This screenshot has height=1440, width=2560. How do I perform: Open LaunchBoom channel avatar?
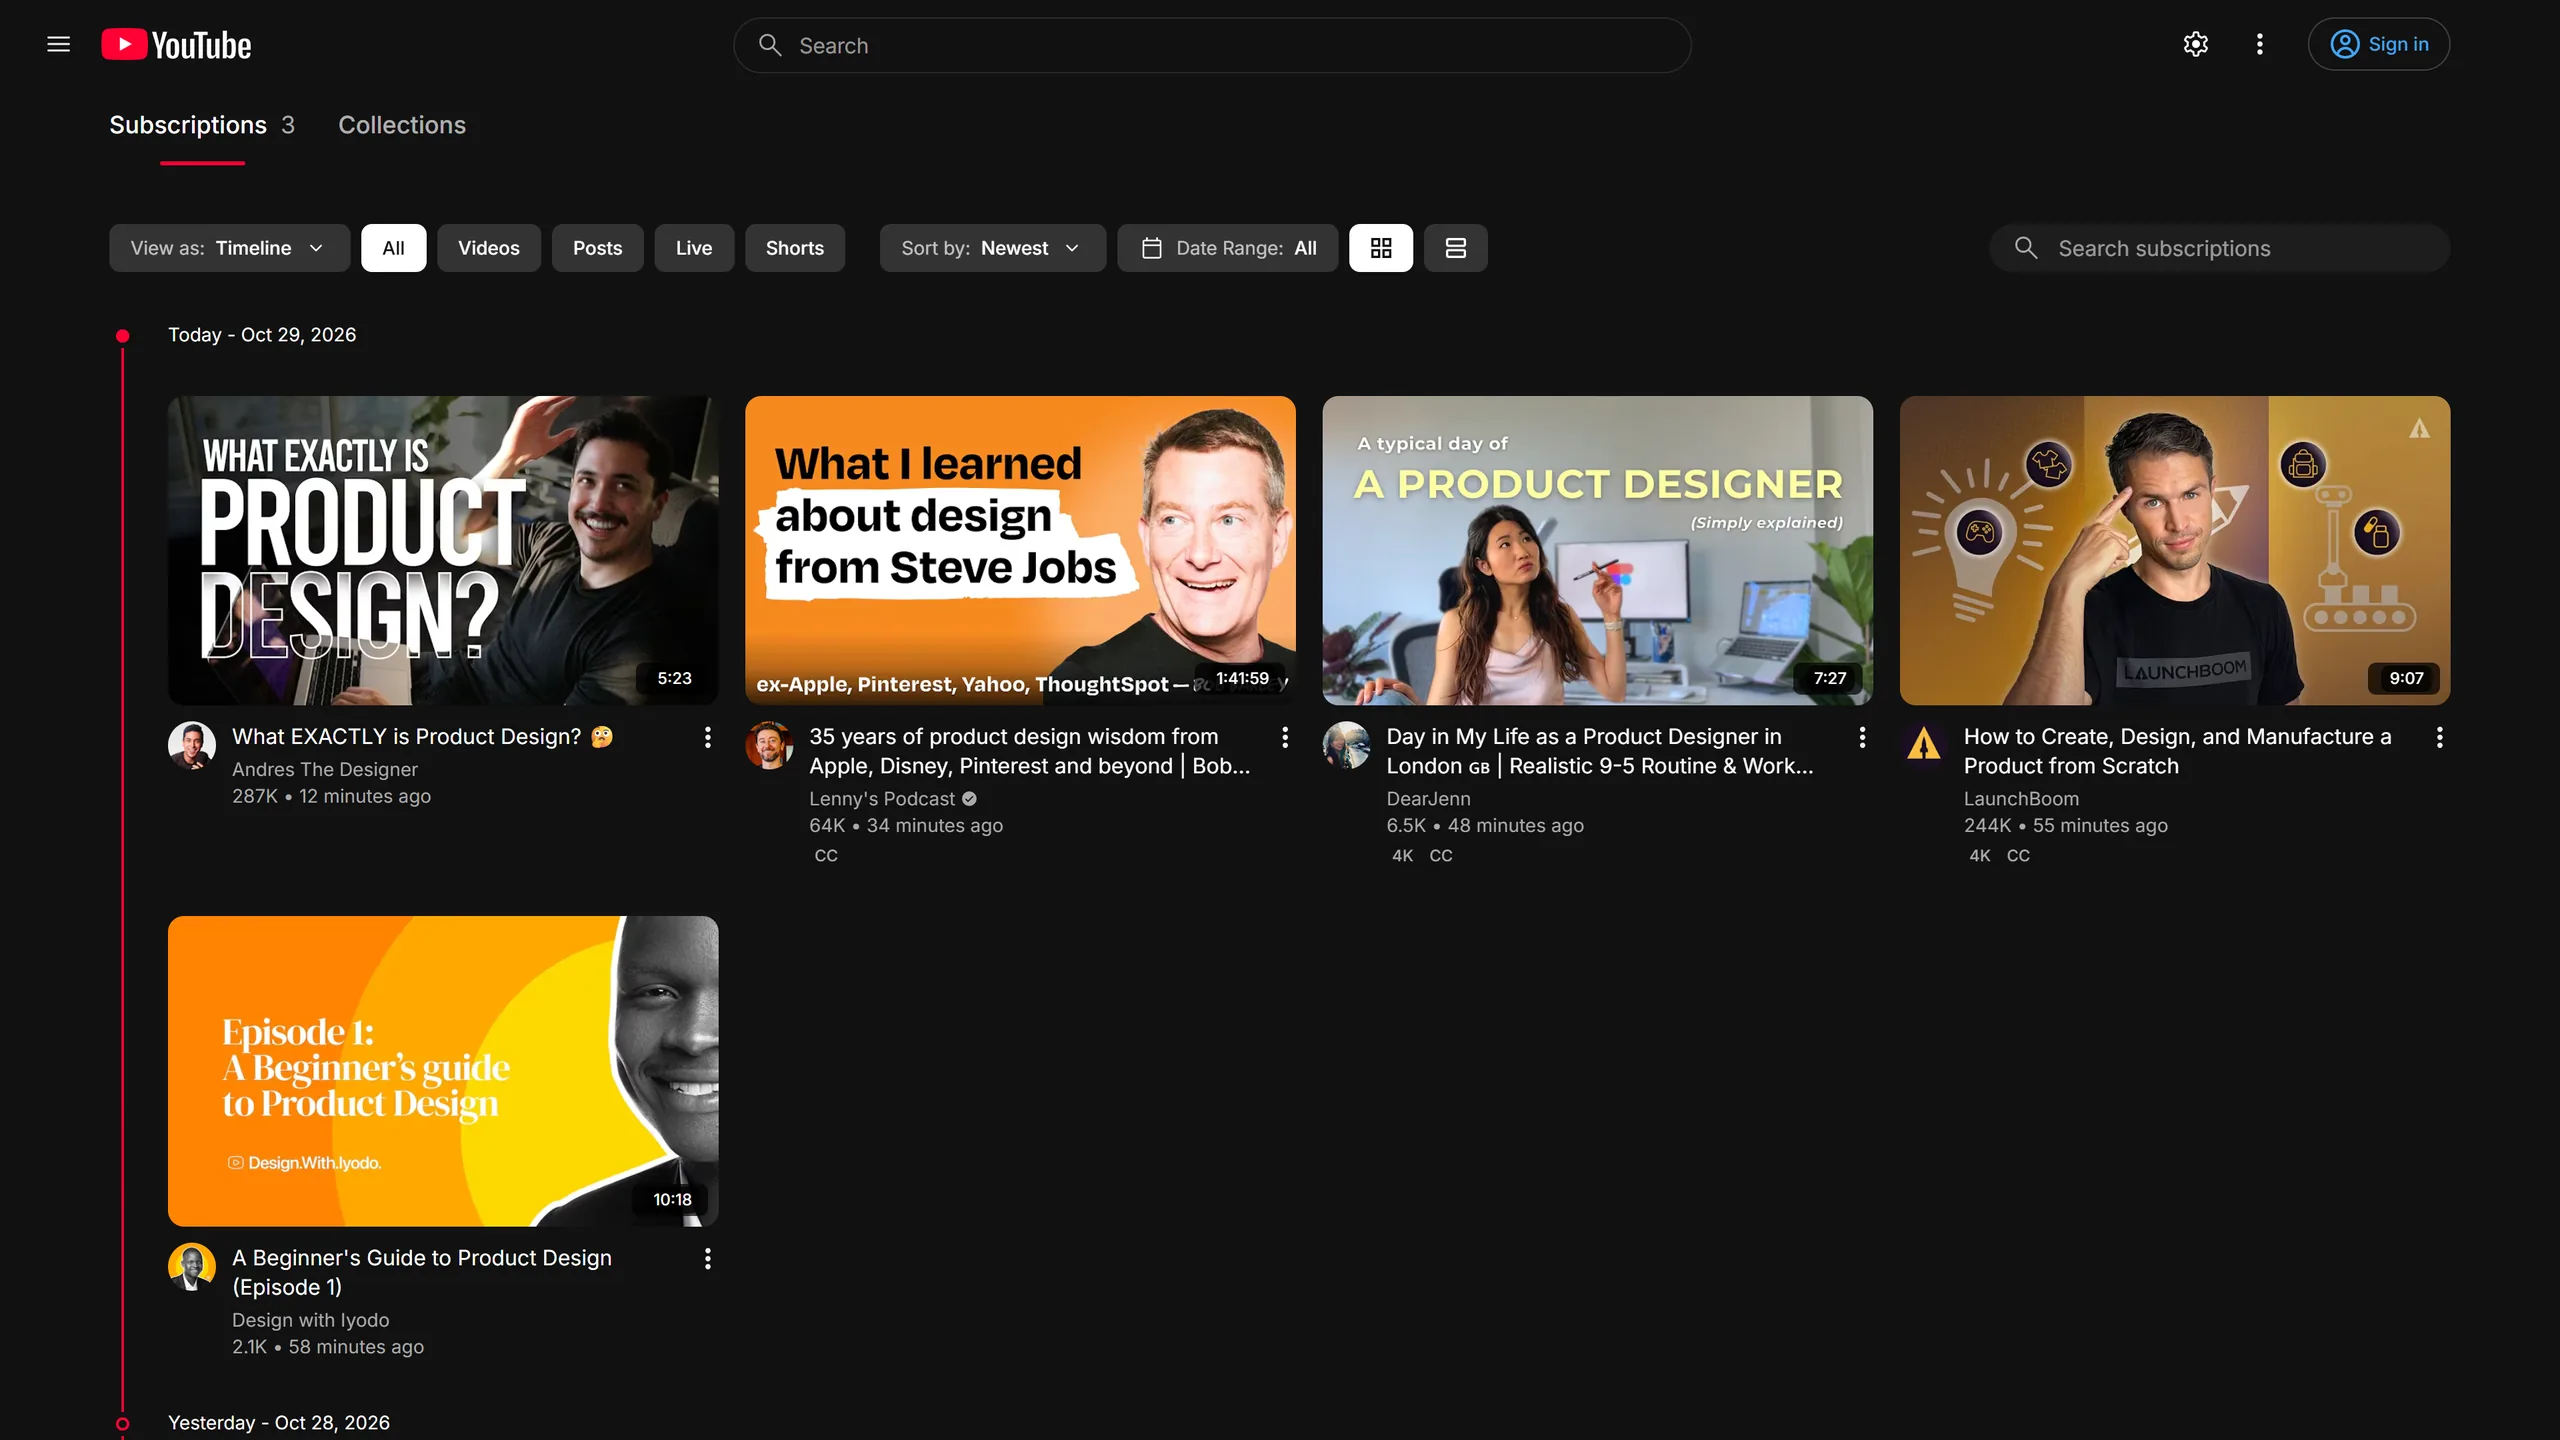1924,746
